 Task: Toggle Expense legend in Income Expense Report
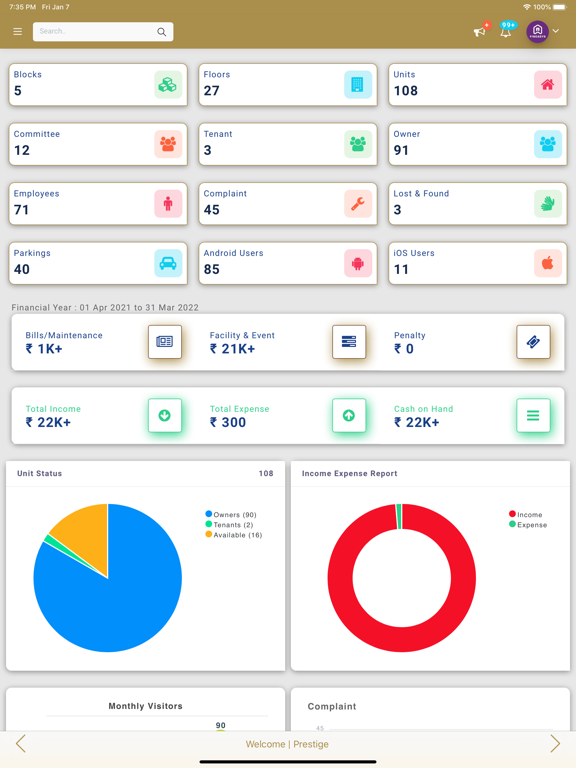tap(528, 525)
